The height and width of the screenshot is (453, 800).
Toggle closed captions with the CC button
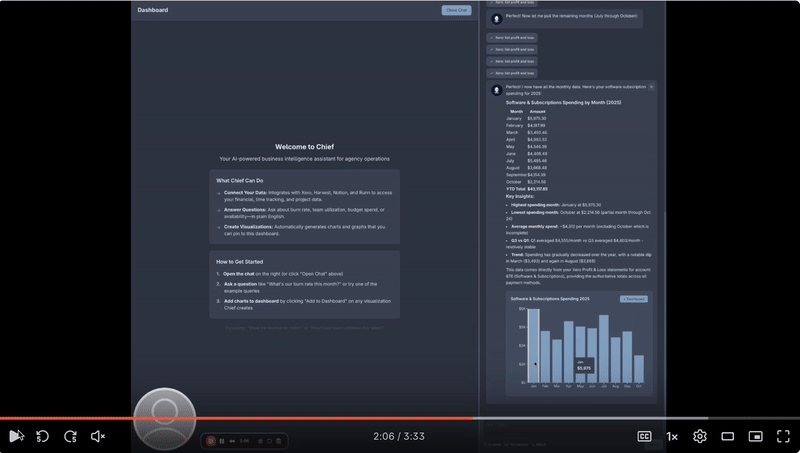click(645, 436)
